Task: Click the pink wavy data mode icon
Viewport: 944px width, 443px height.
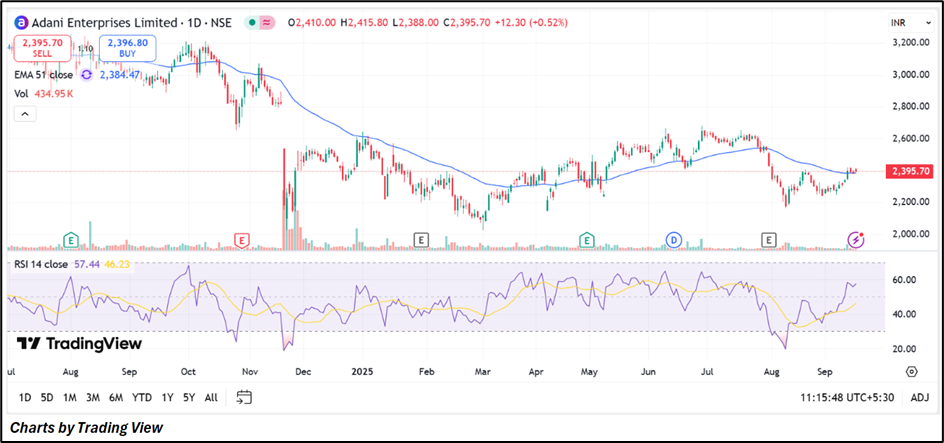Action: tap(267, 23)
